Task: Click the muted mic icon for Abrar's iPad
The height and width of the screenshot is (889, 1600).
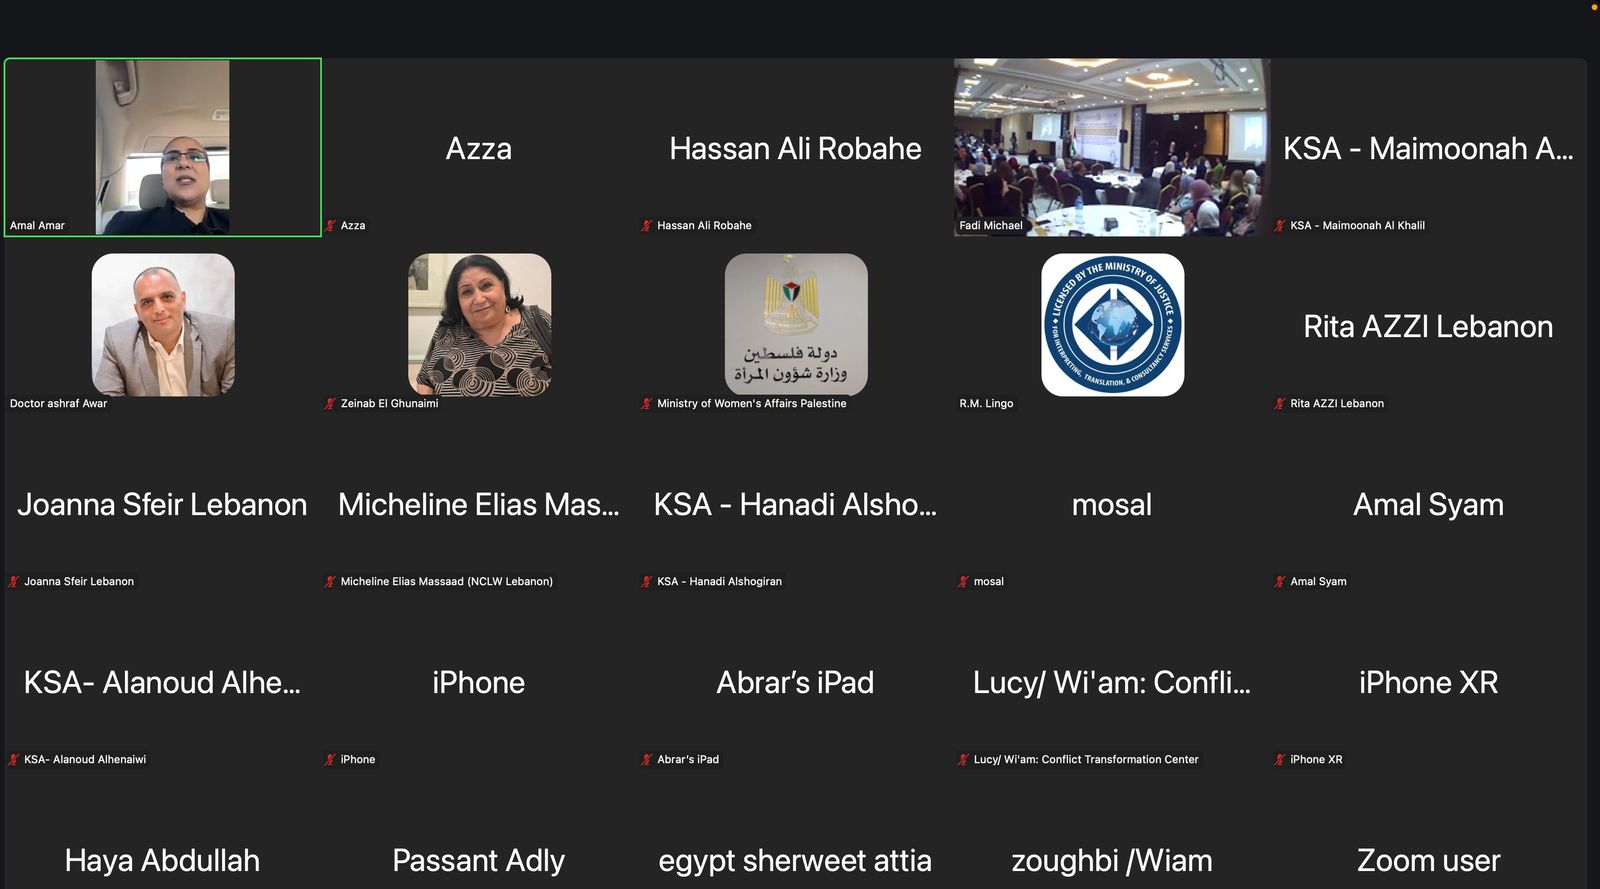Action: tap(647, 760)
